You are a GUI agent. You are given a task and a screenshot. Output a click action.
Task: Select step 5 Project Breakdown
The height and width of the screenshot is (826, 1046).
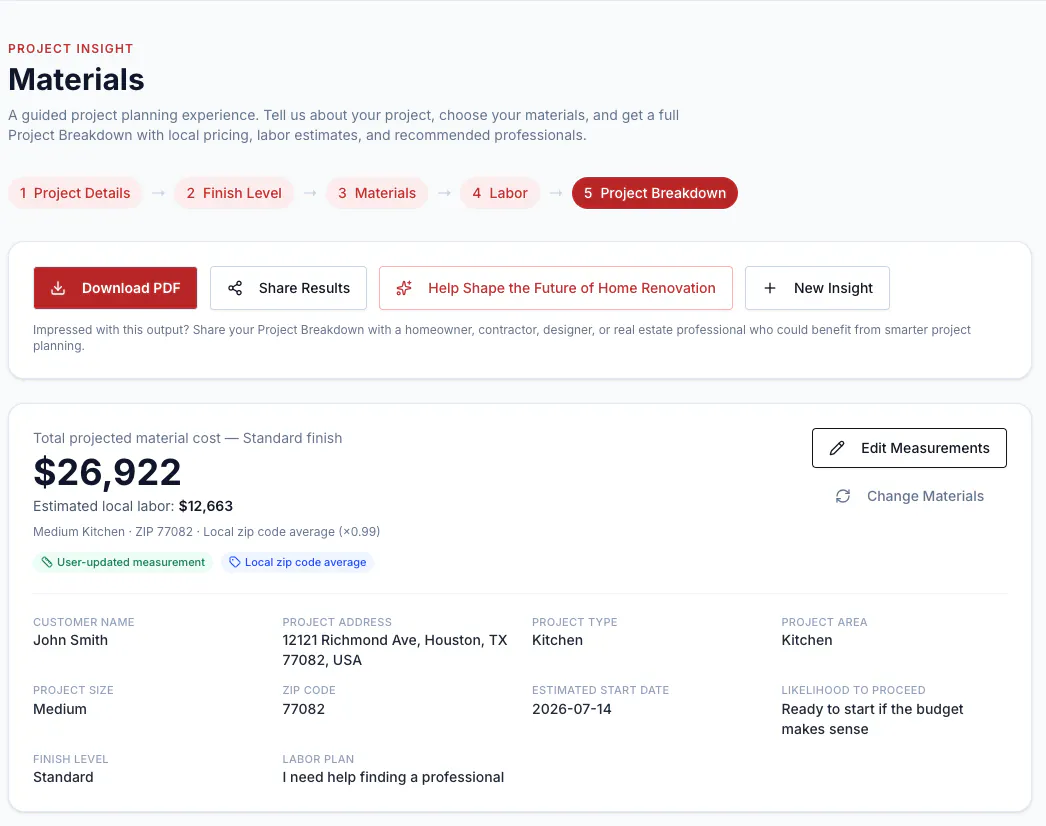654,193
